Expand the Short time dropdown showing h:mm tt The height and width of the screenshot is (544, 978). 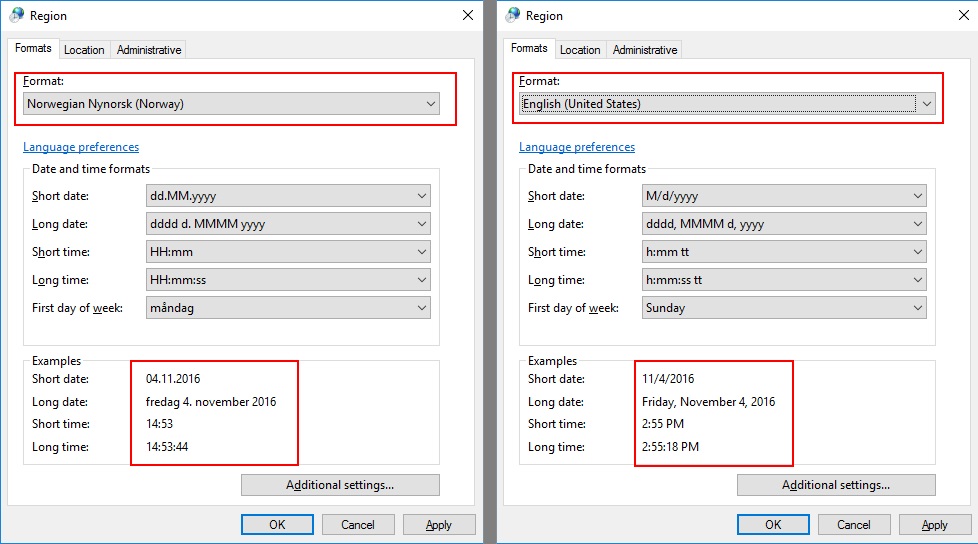[x=784, y=252]
